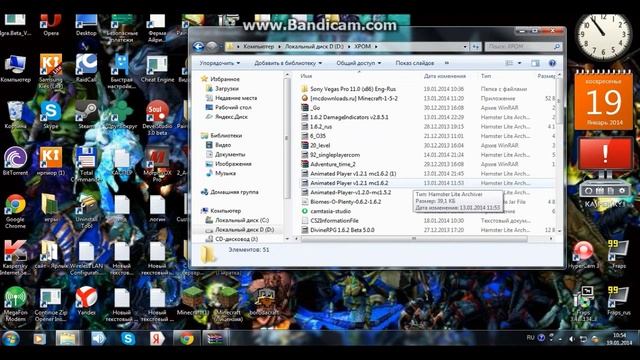Open the Yandex desktop shortcut

[x=86, y=301]
